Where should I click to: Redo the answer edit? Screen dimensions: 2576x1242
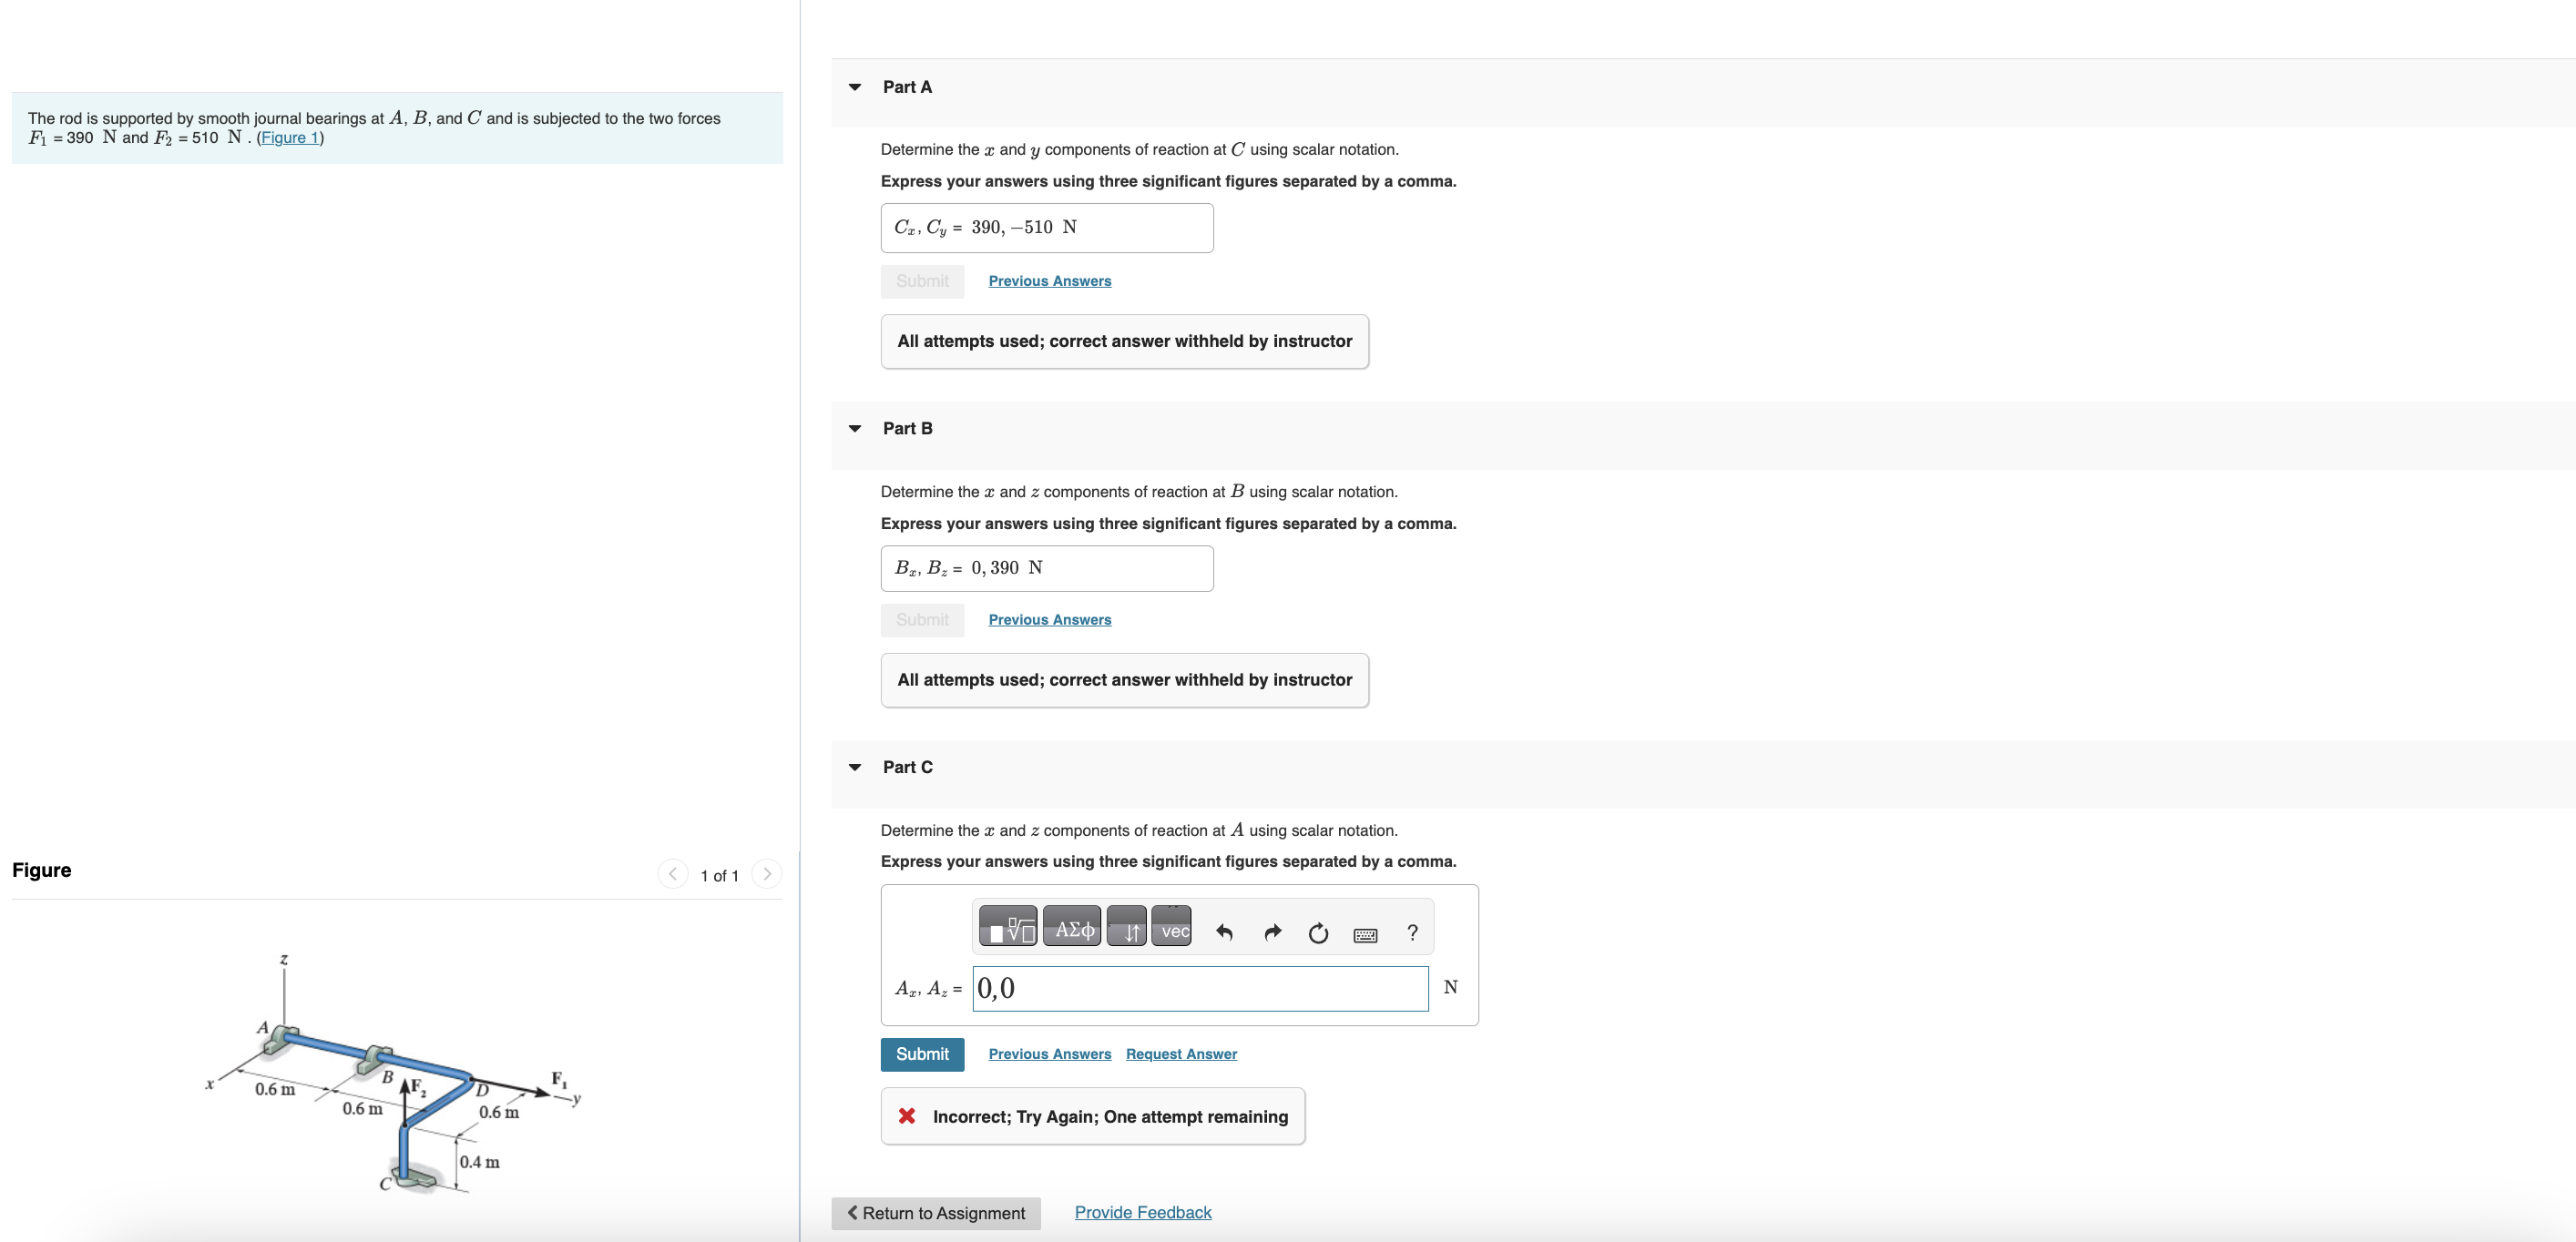coord(1272,932)
